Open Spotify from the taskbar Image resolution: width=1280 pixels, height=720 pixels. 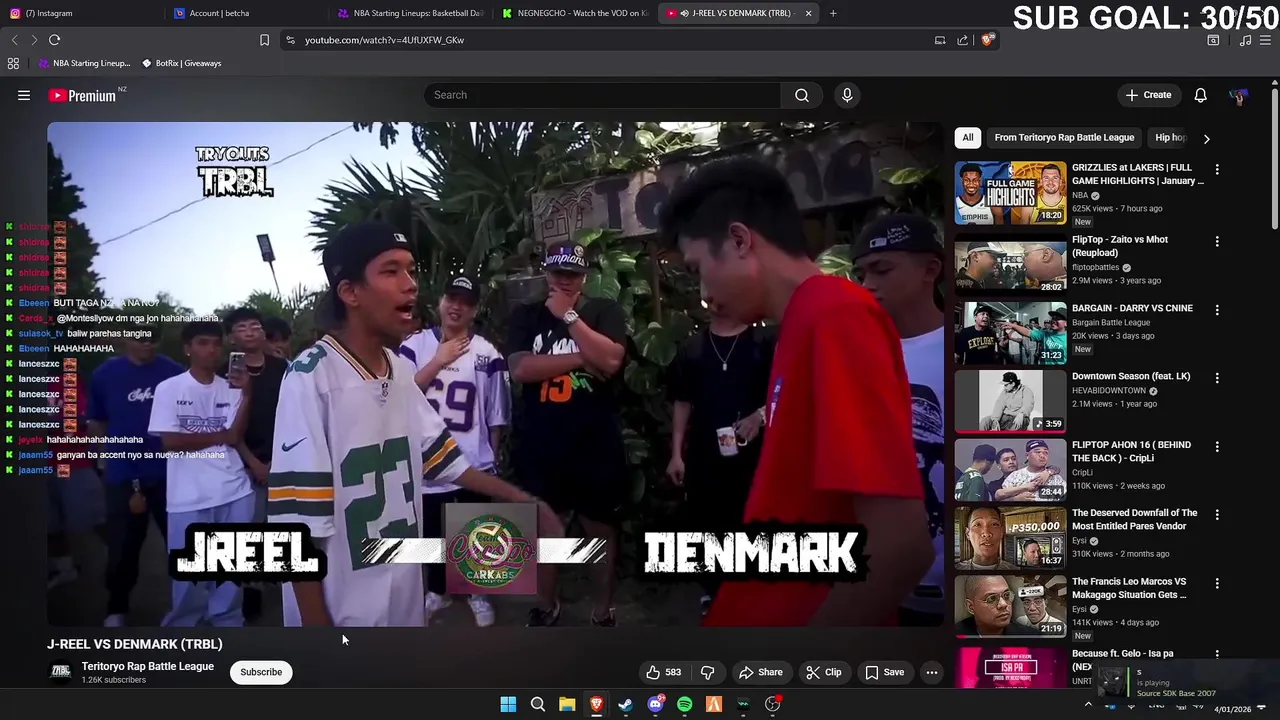click(684, 704)
